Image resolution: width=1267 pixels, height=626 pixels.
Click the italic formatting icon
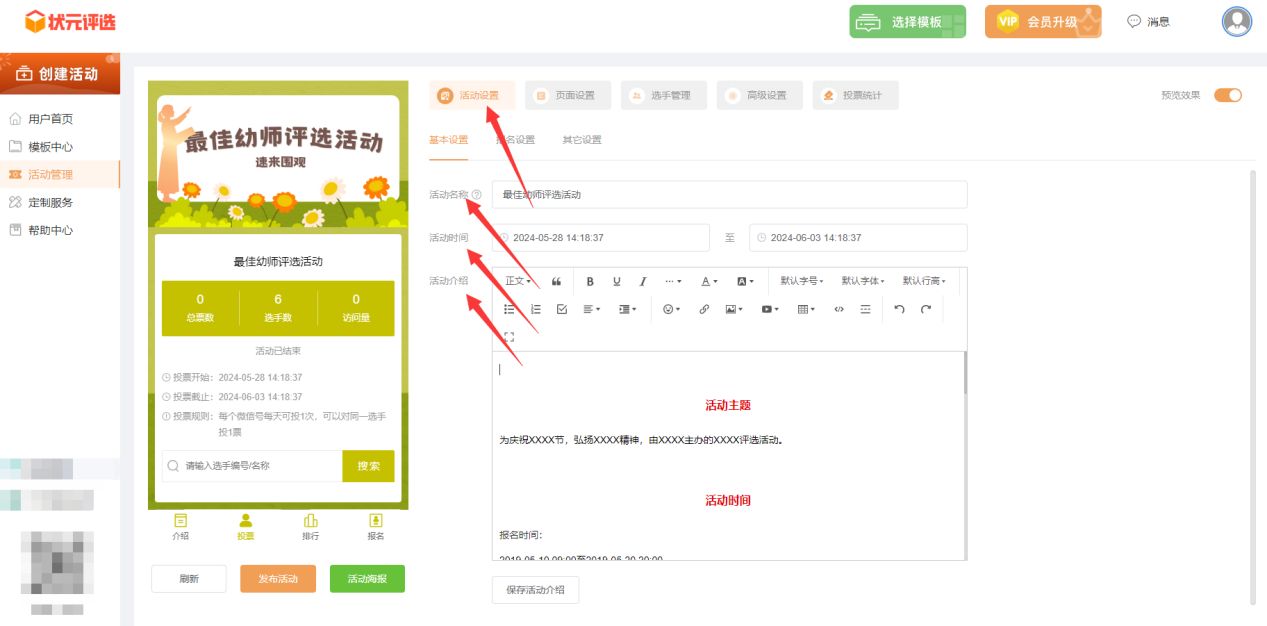(643, 282)
